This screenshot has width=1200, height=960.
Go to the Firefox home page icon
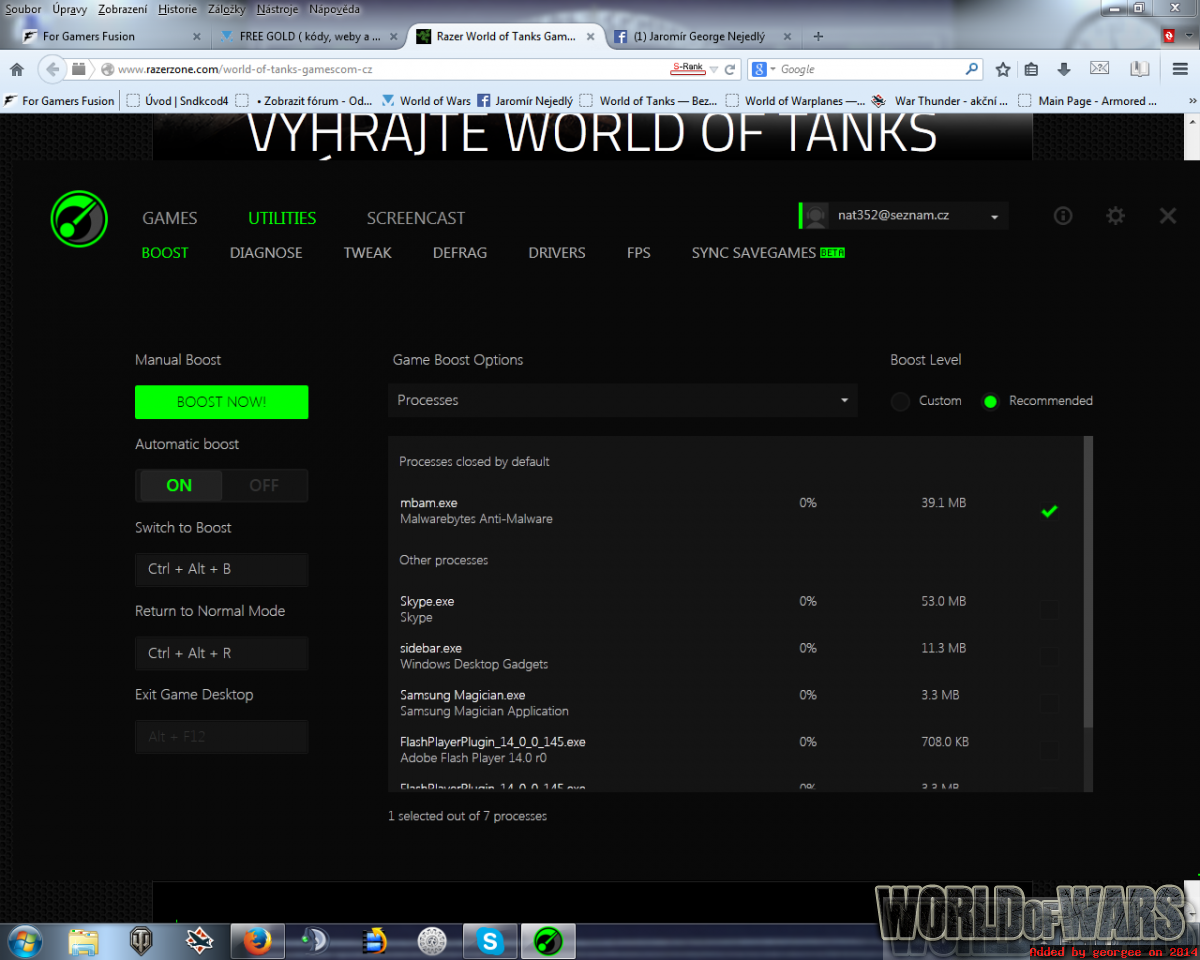click(x=17, y=69)
